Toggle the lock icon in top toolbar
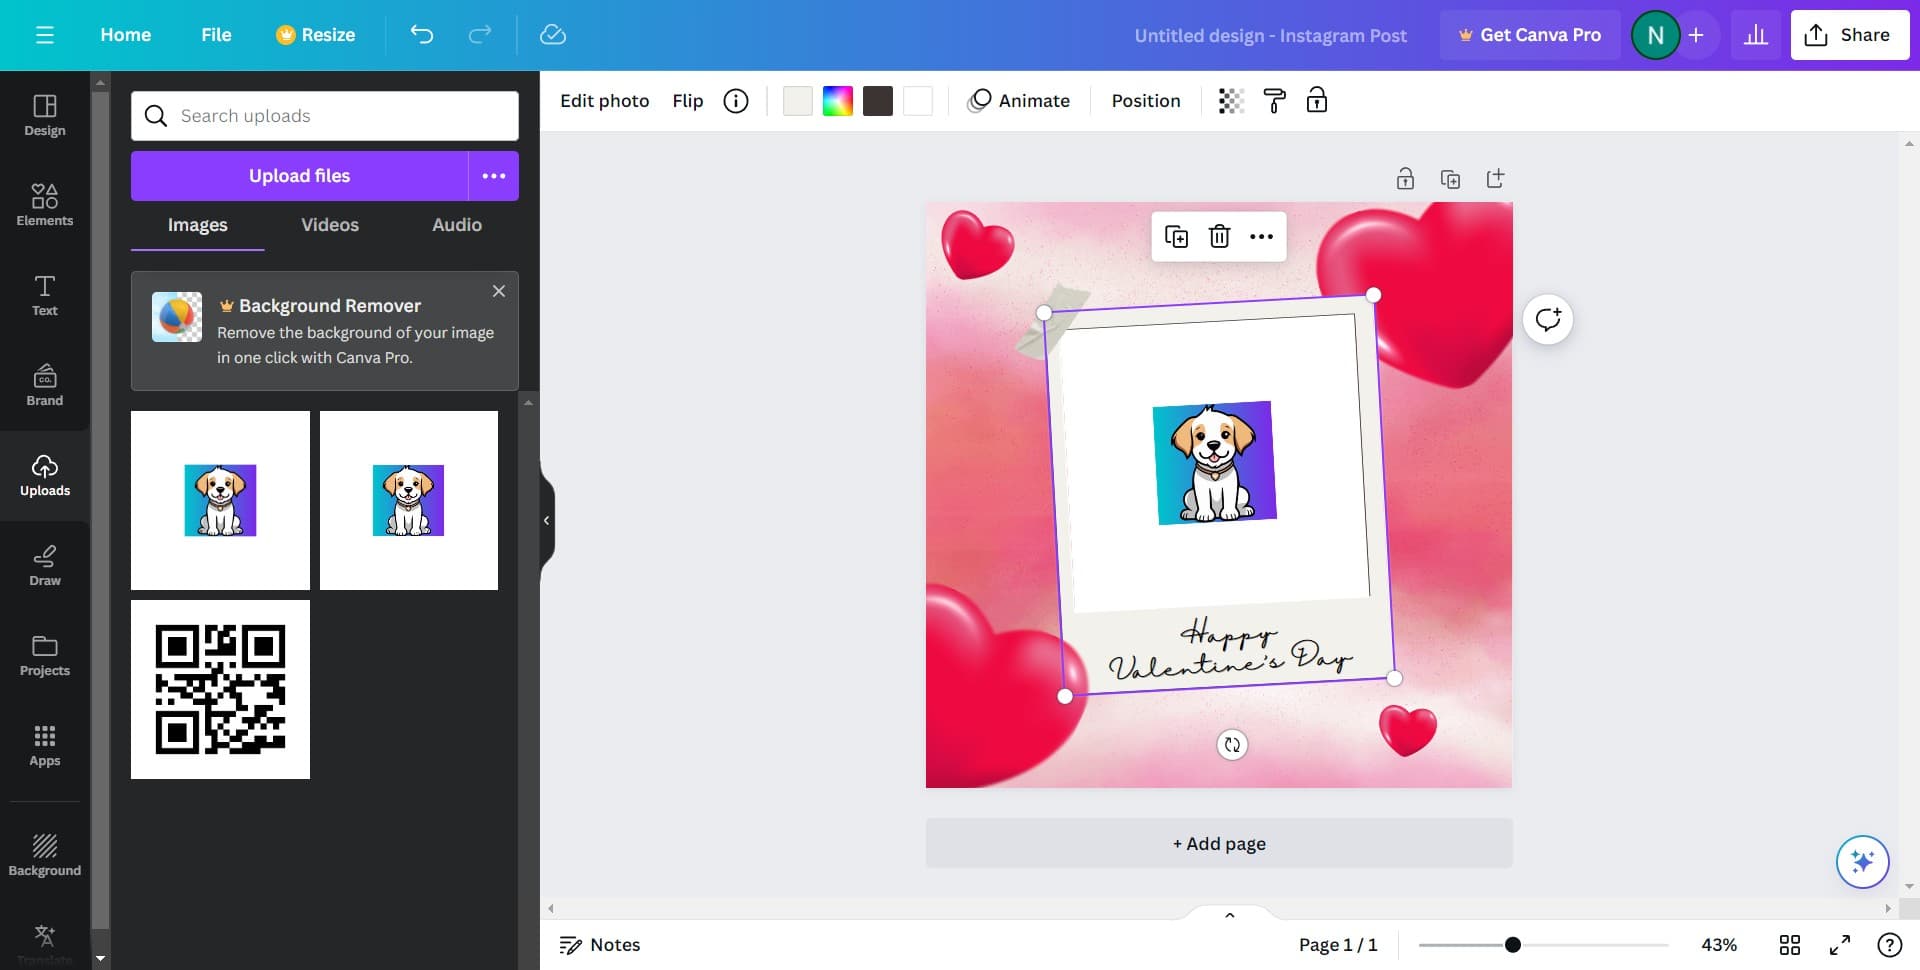 point(1317,101)
